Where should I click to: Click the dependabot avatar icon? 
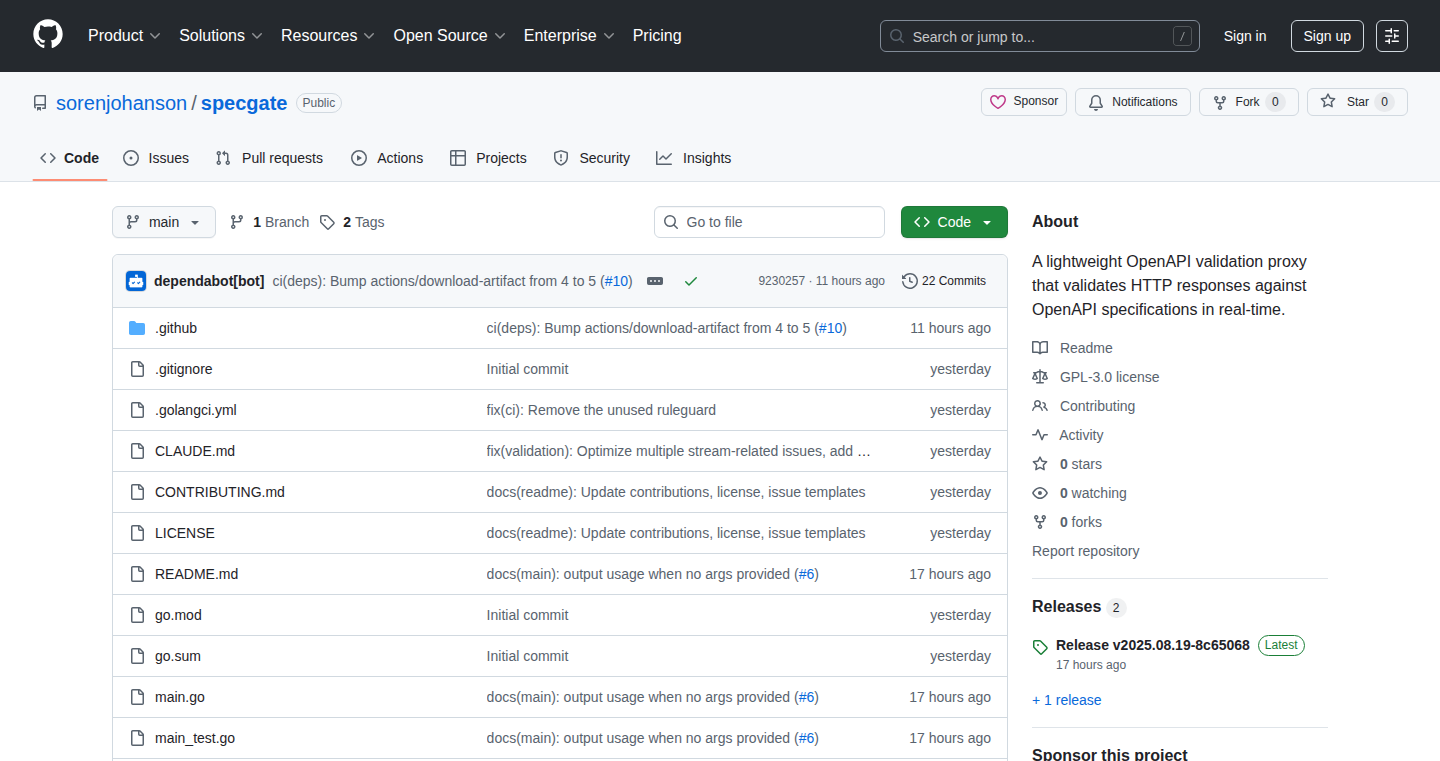point(136,281)
